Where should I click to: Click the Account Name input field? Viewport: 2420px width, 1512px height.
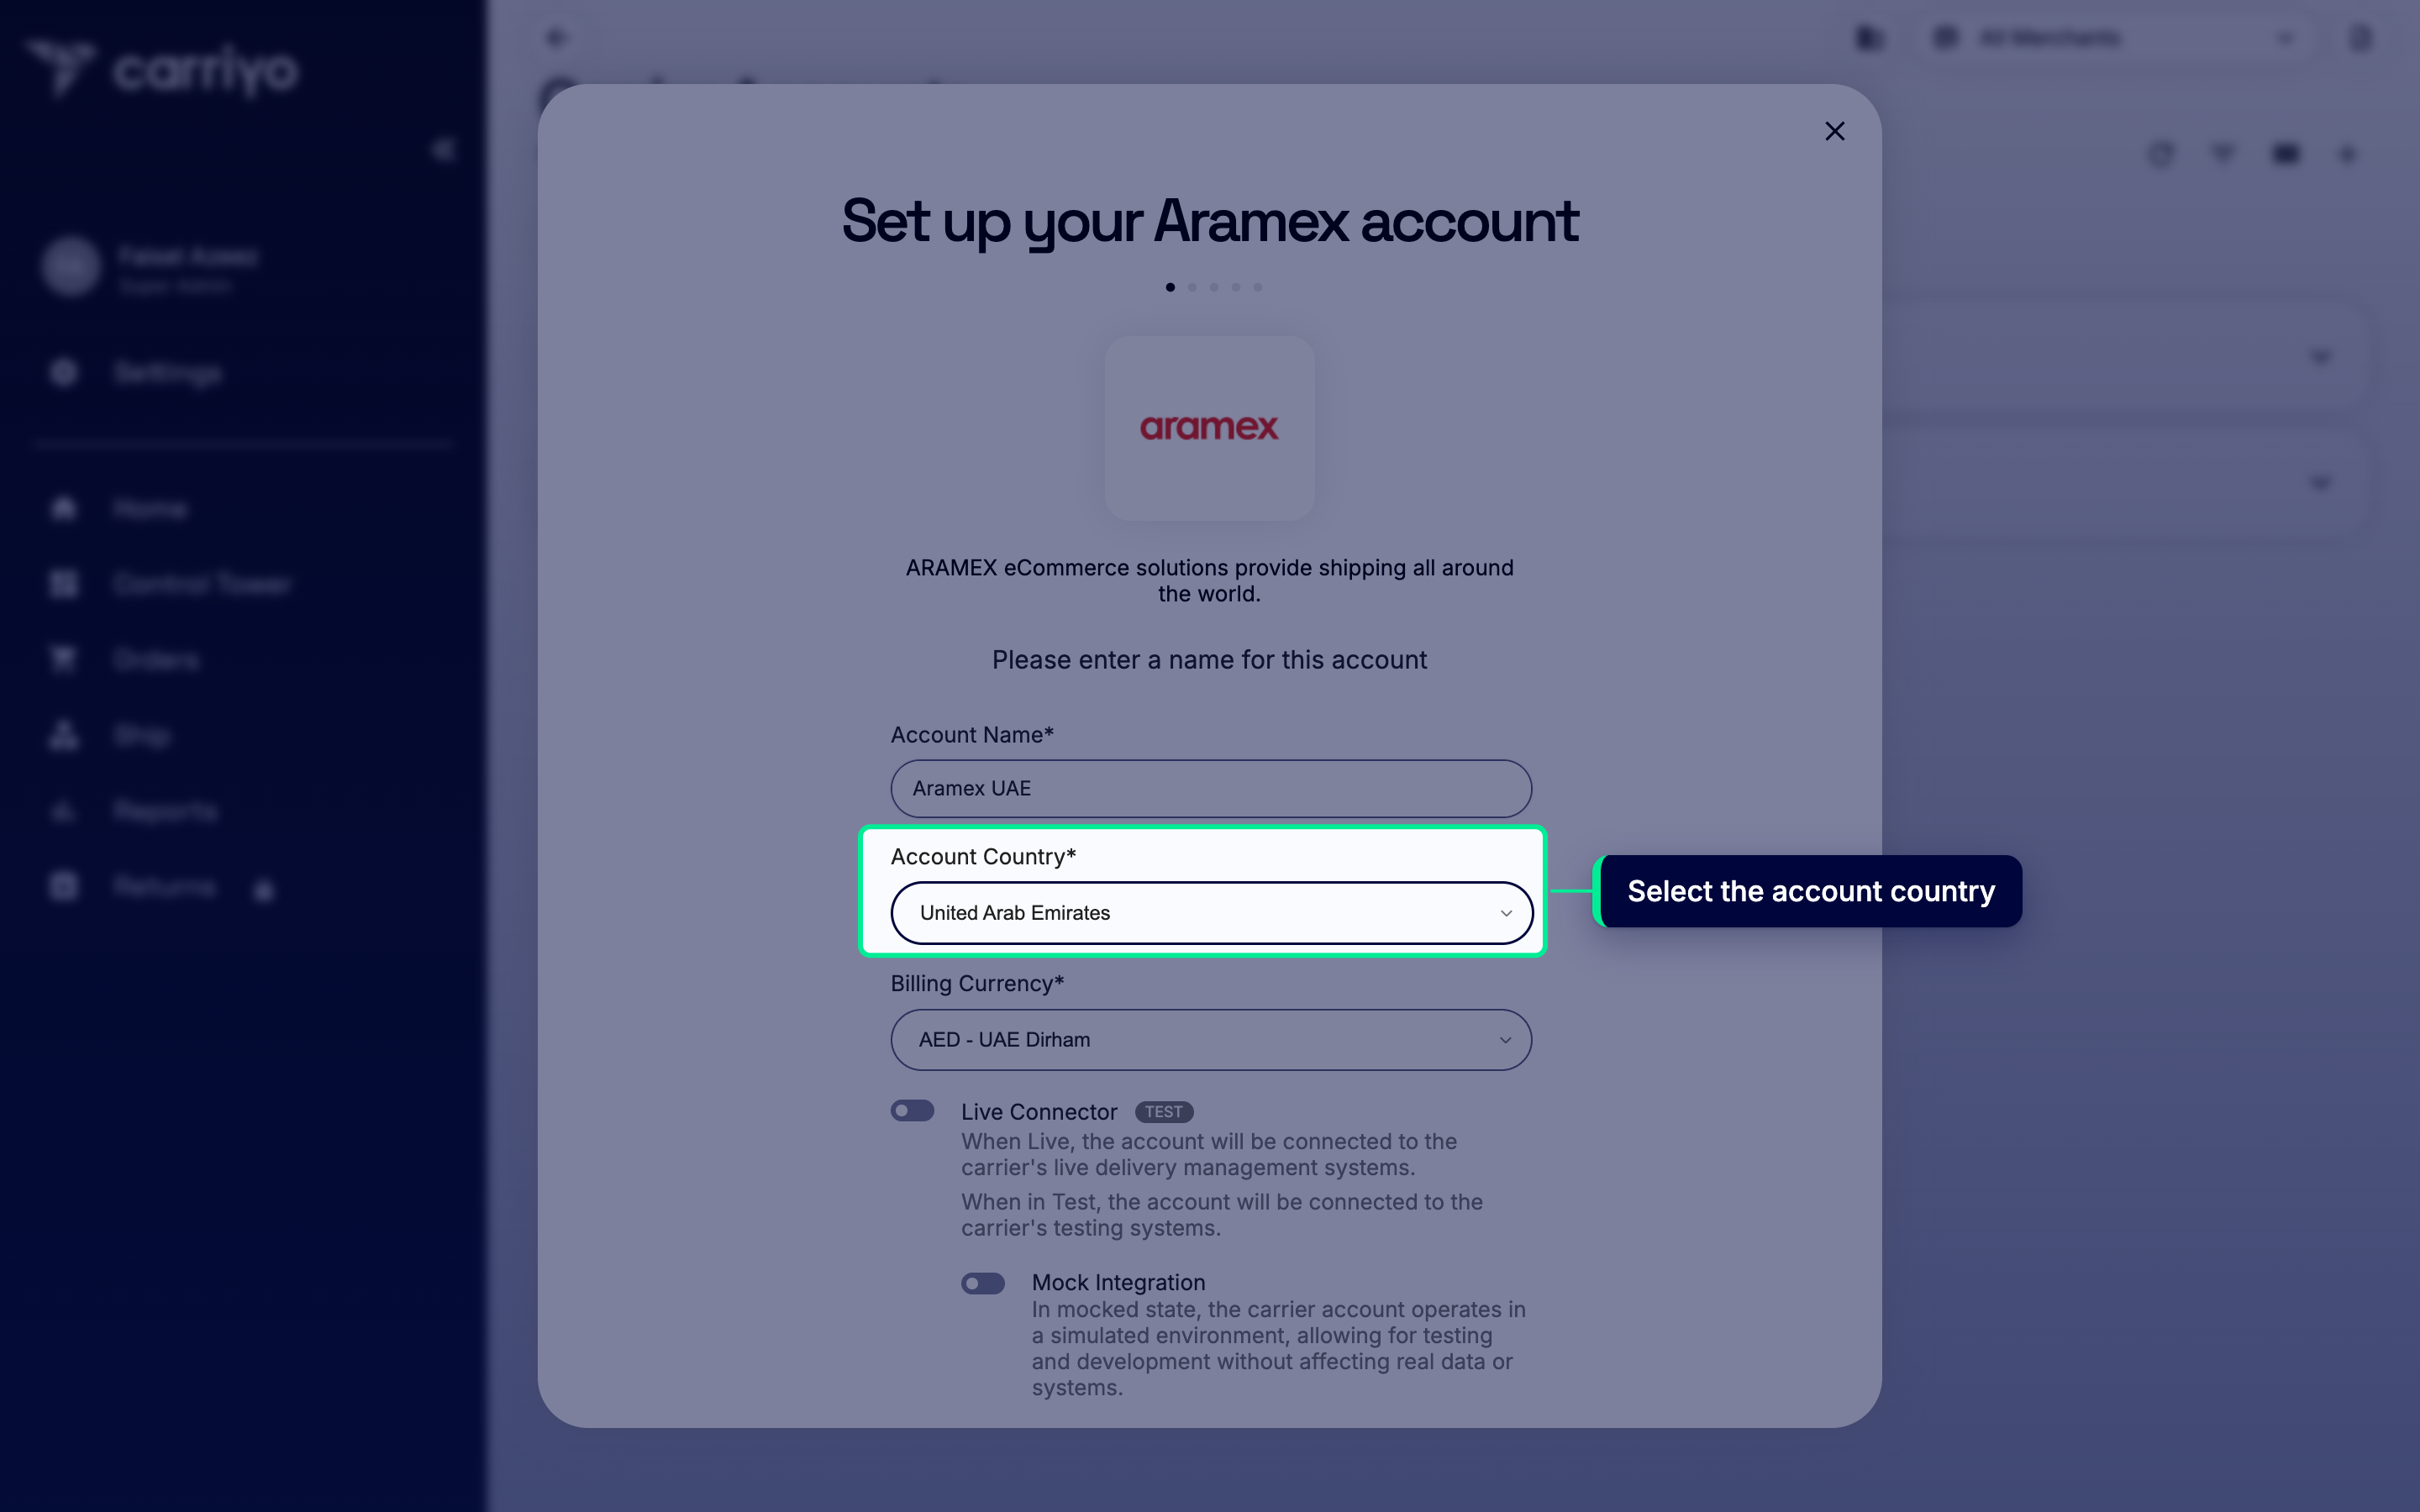click(x=1210, y=788)
